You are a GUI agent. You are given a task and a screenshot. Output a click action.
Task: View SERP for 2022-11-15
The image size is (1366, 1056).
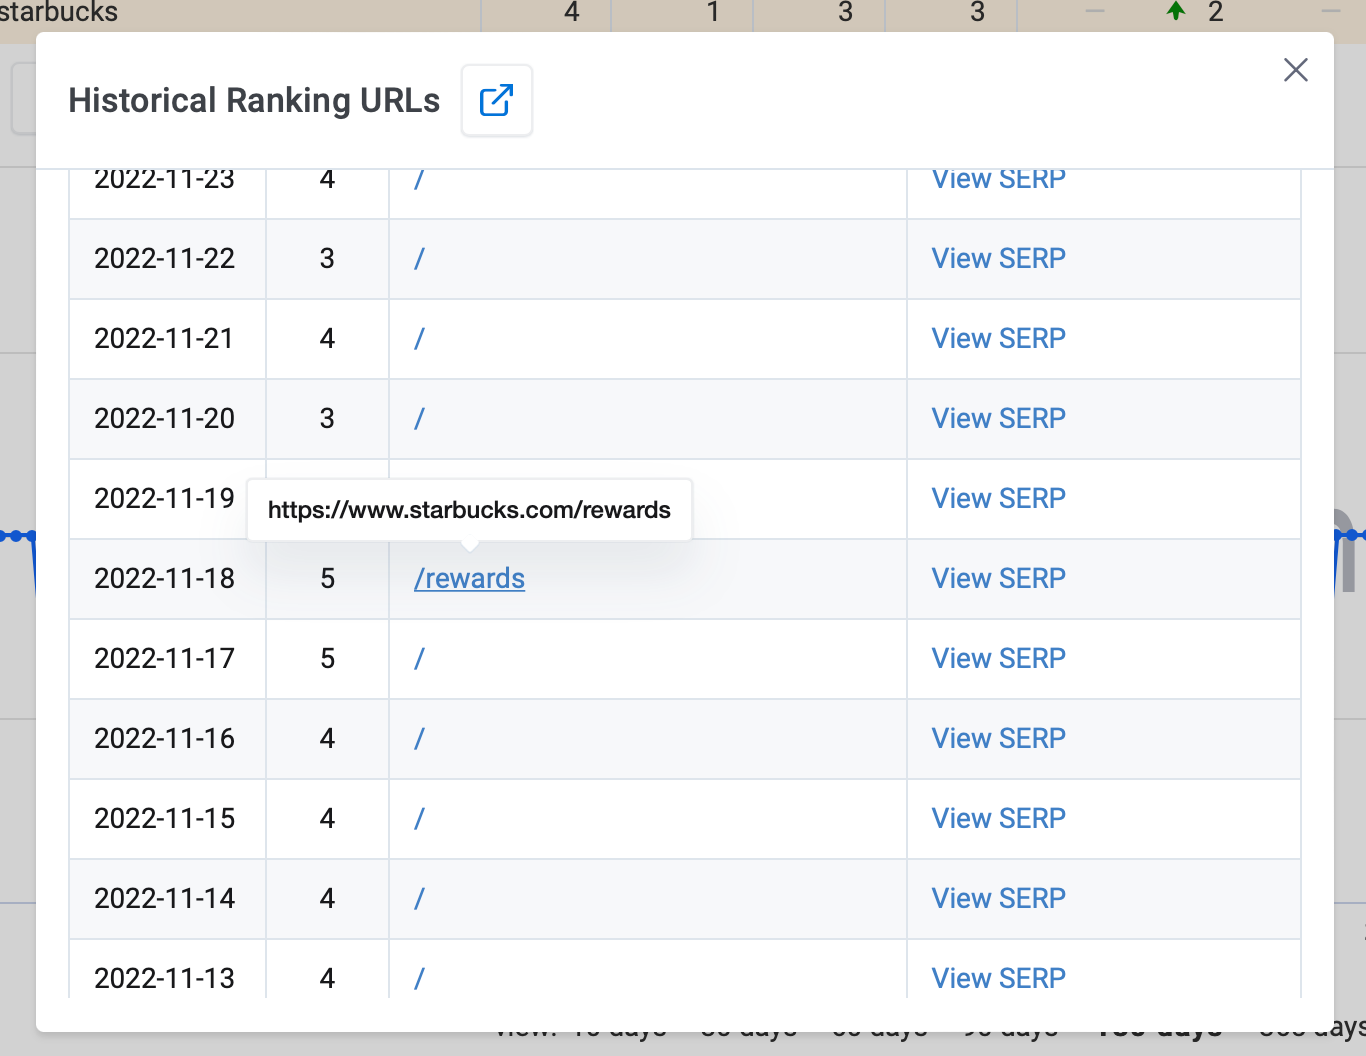(x=998, y=818)
